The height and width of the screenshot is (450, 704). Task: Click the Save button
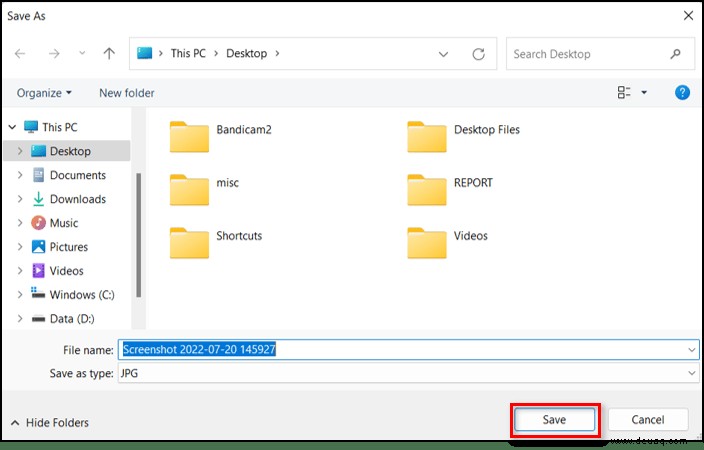[554, 420]
